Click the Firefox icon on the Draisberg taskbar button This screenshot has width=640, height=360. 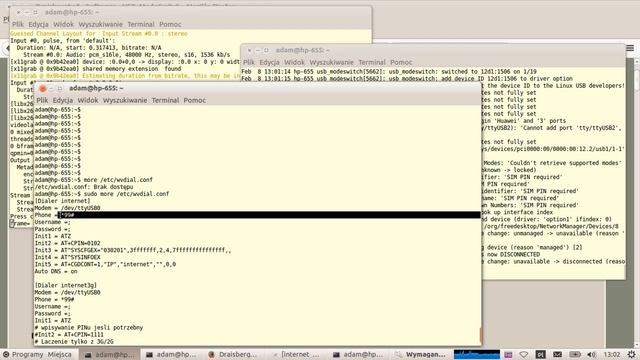pyautogui.click(x=211, y=355)
